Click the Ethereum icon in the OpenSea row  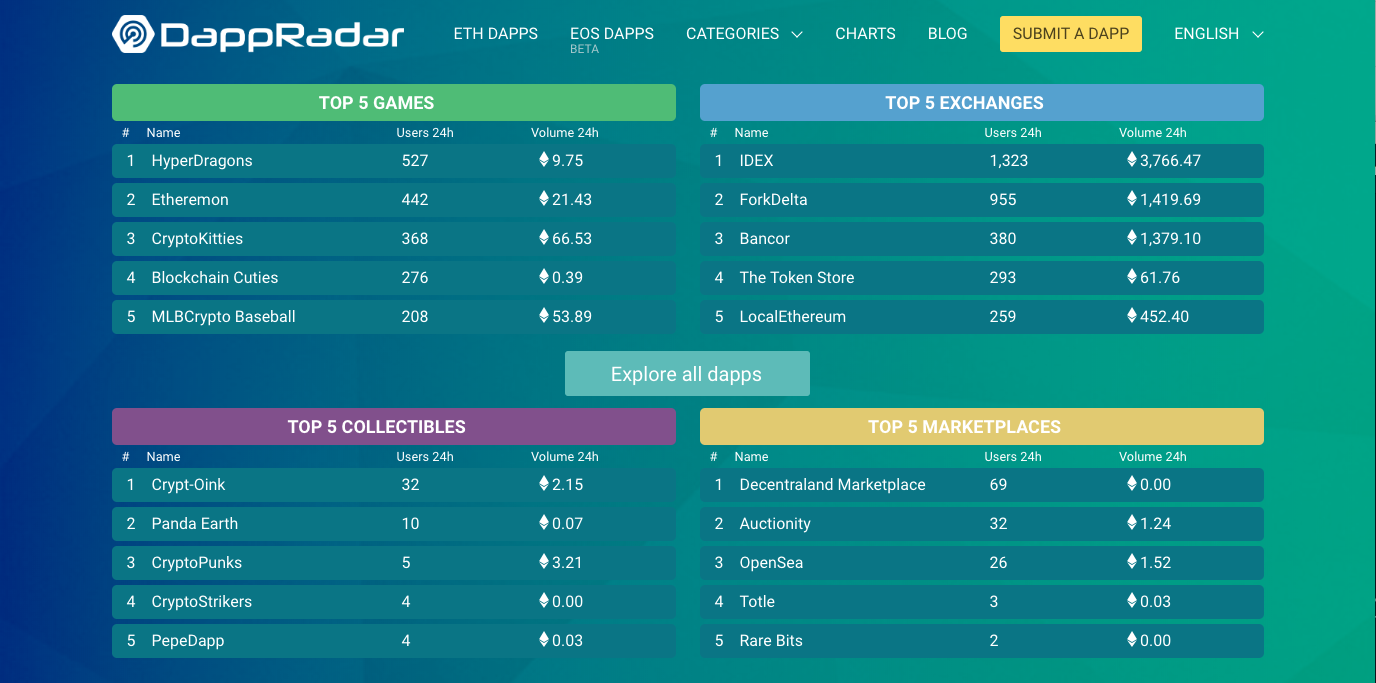click(1132, 562)
